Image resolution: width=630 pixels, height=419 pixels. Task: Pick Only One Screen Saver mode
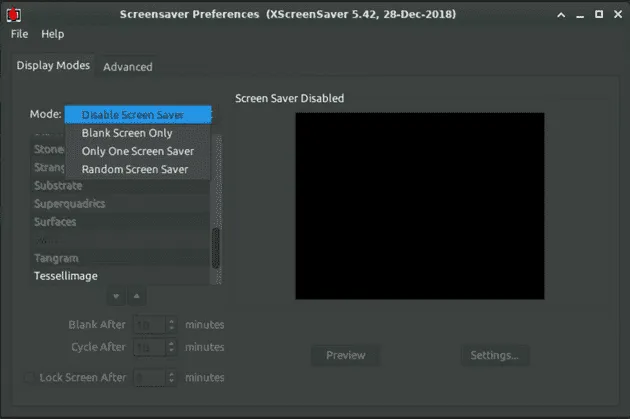[138, 151]
